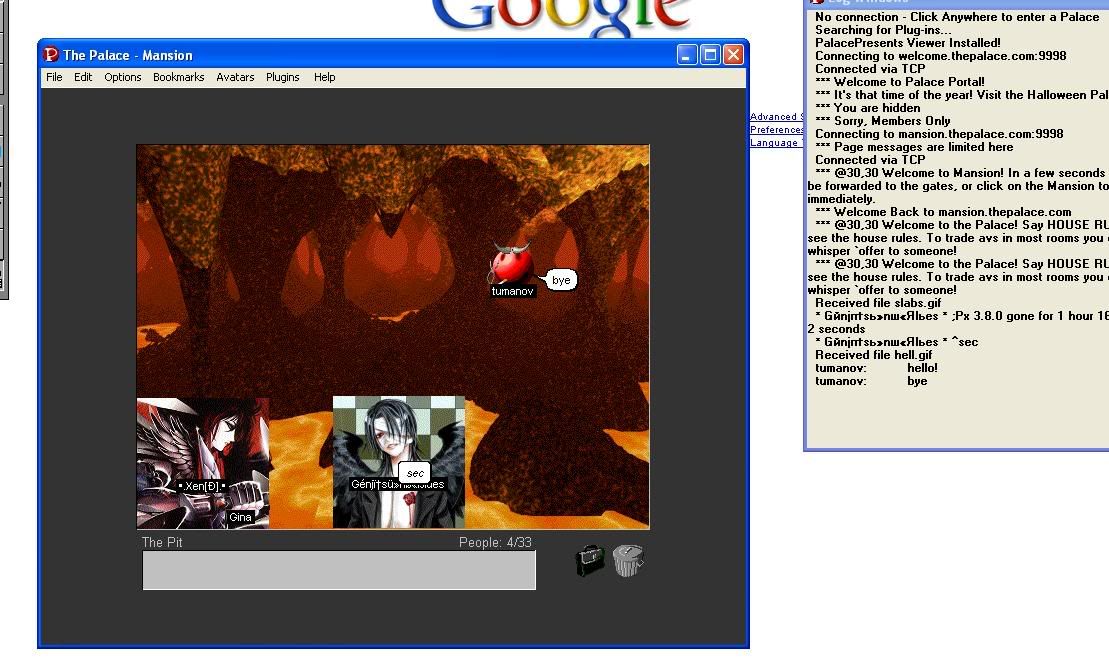Open the Avatars menu
1109x664 pixels.
pos(235,77)
